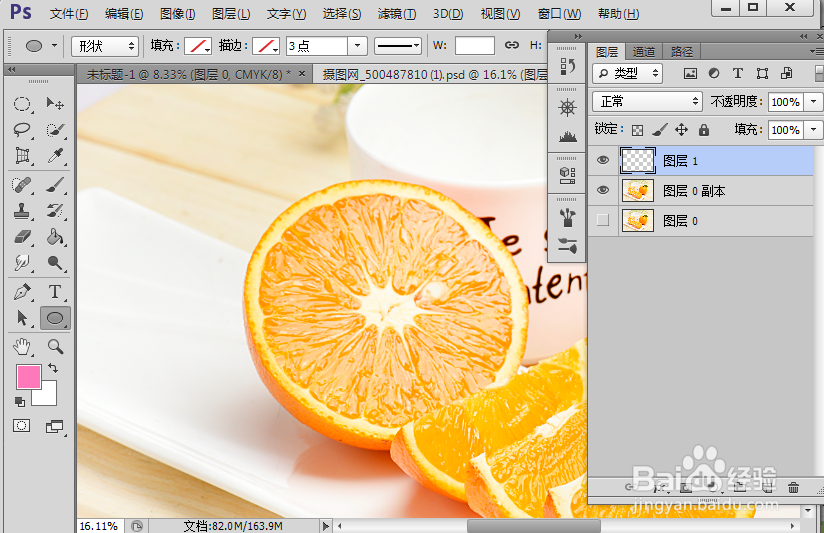Open the 描边 stroke swatch dropdown

click(266, 46)
